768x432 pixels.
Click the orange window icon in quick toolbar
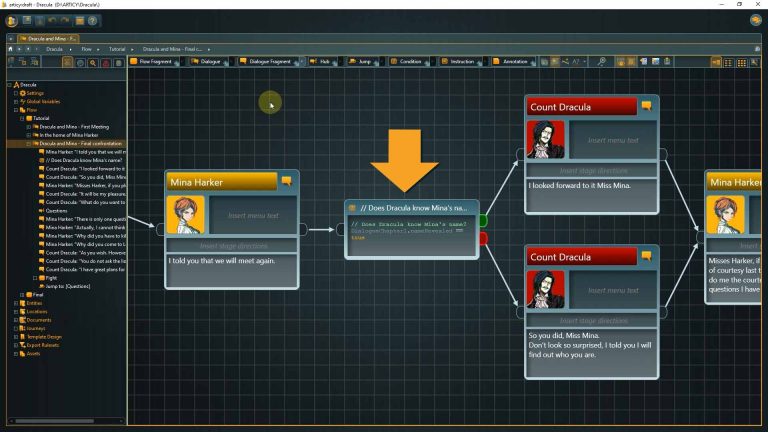pos(79,21)
